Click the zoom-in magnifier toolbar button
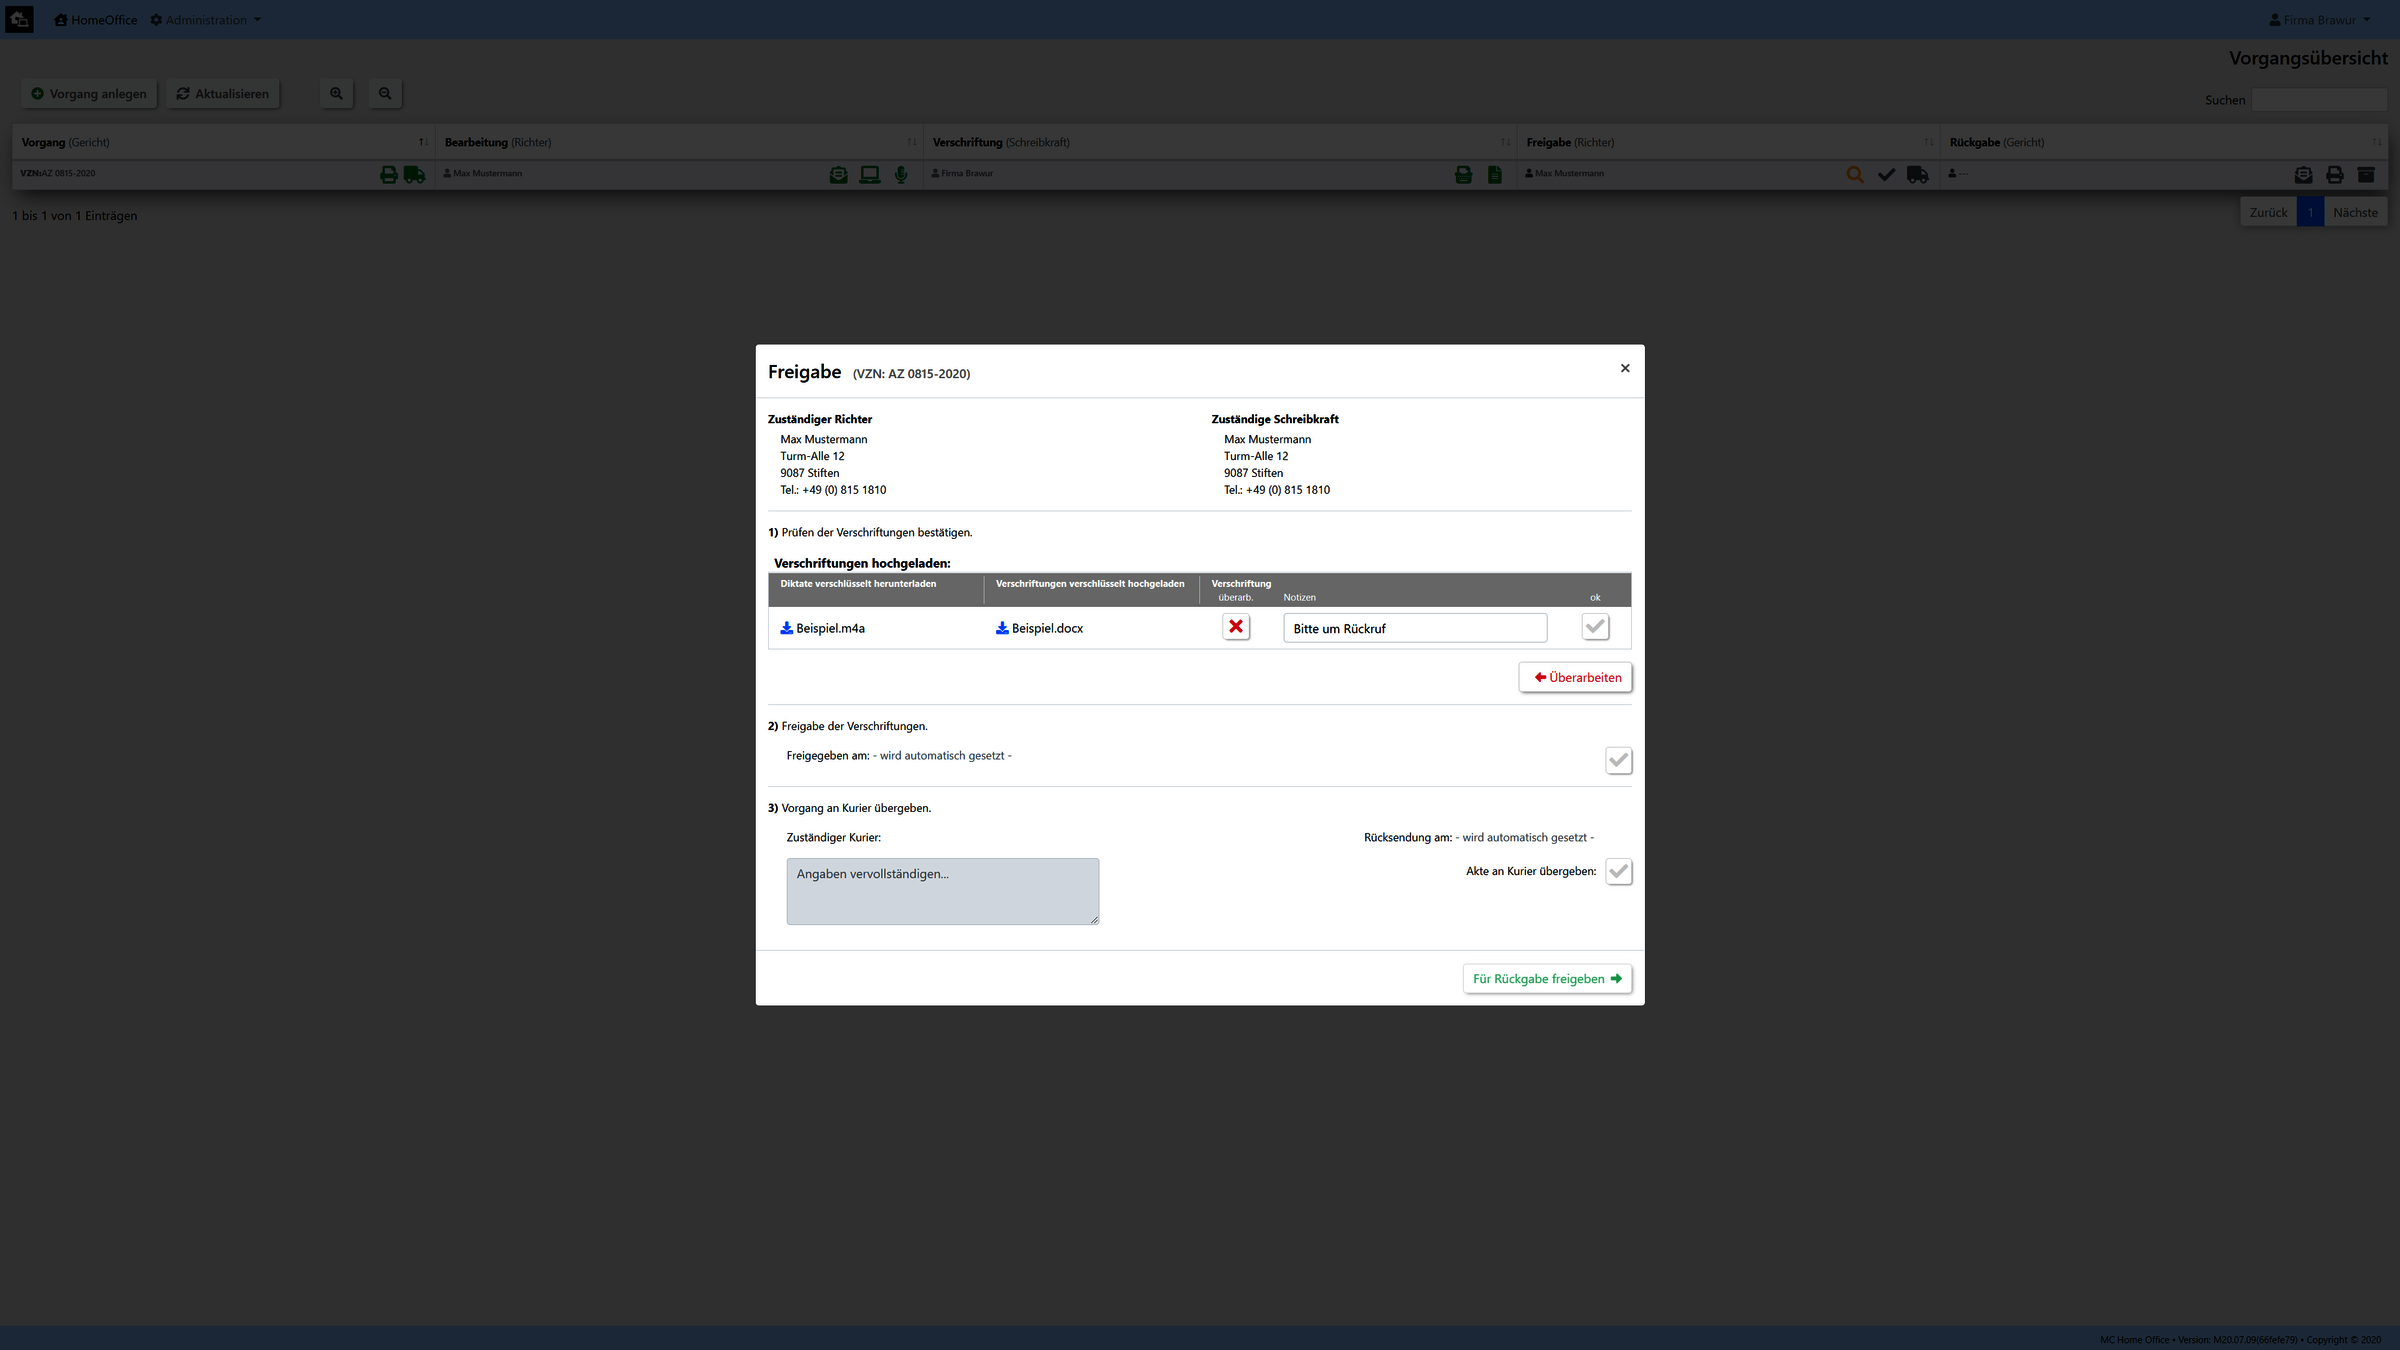The image size is (2400, 1350). pos(336,94)
